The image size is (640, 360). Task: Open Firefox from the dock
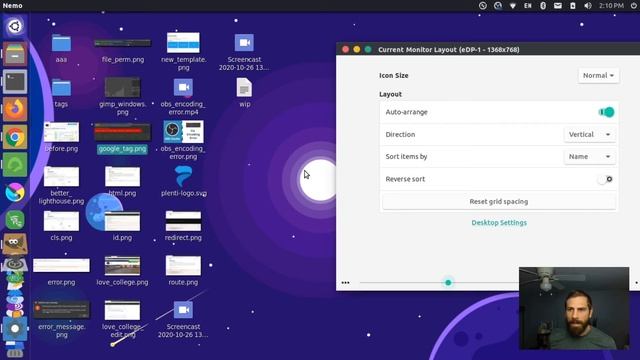15,109
